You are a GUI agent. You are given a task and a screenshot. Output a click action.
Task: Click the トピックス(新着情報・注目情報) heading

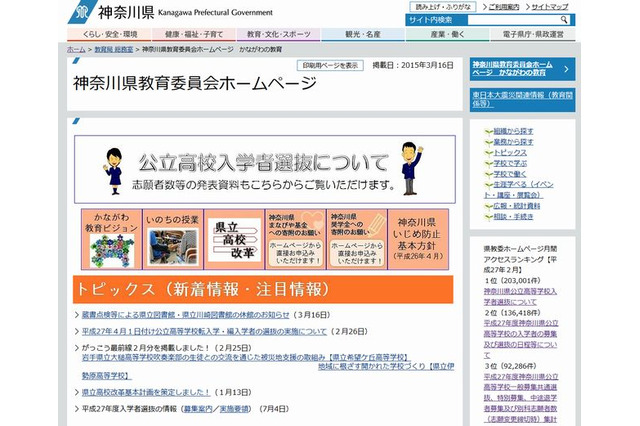(263, 289)
